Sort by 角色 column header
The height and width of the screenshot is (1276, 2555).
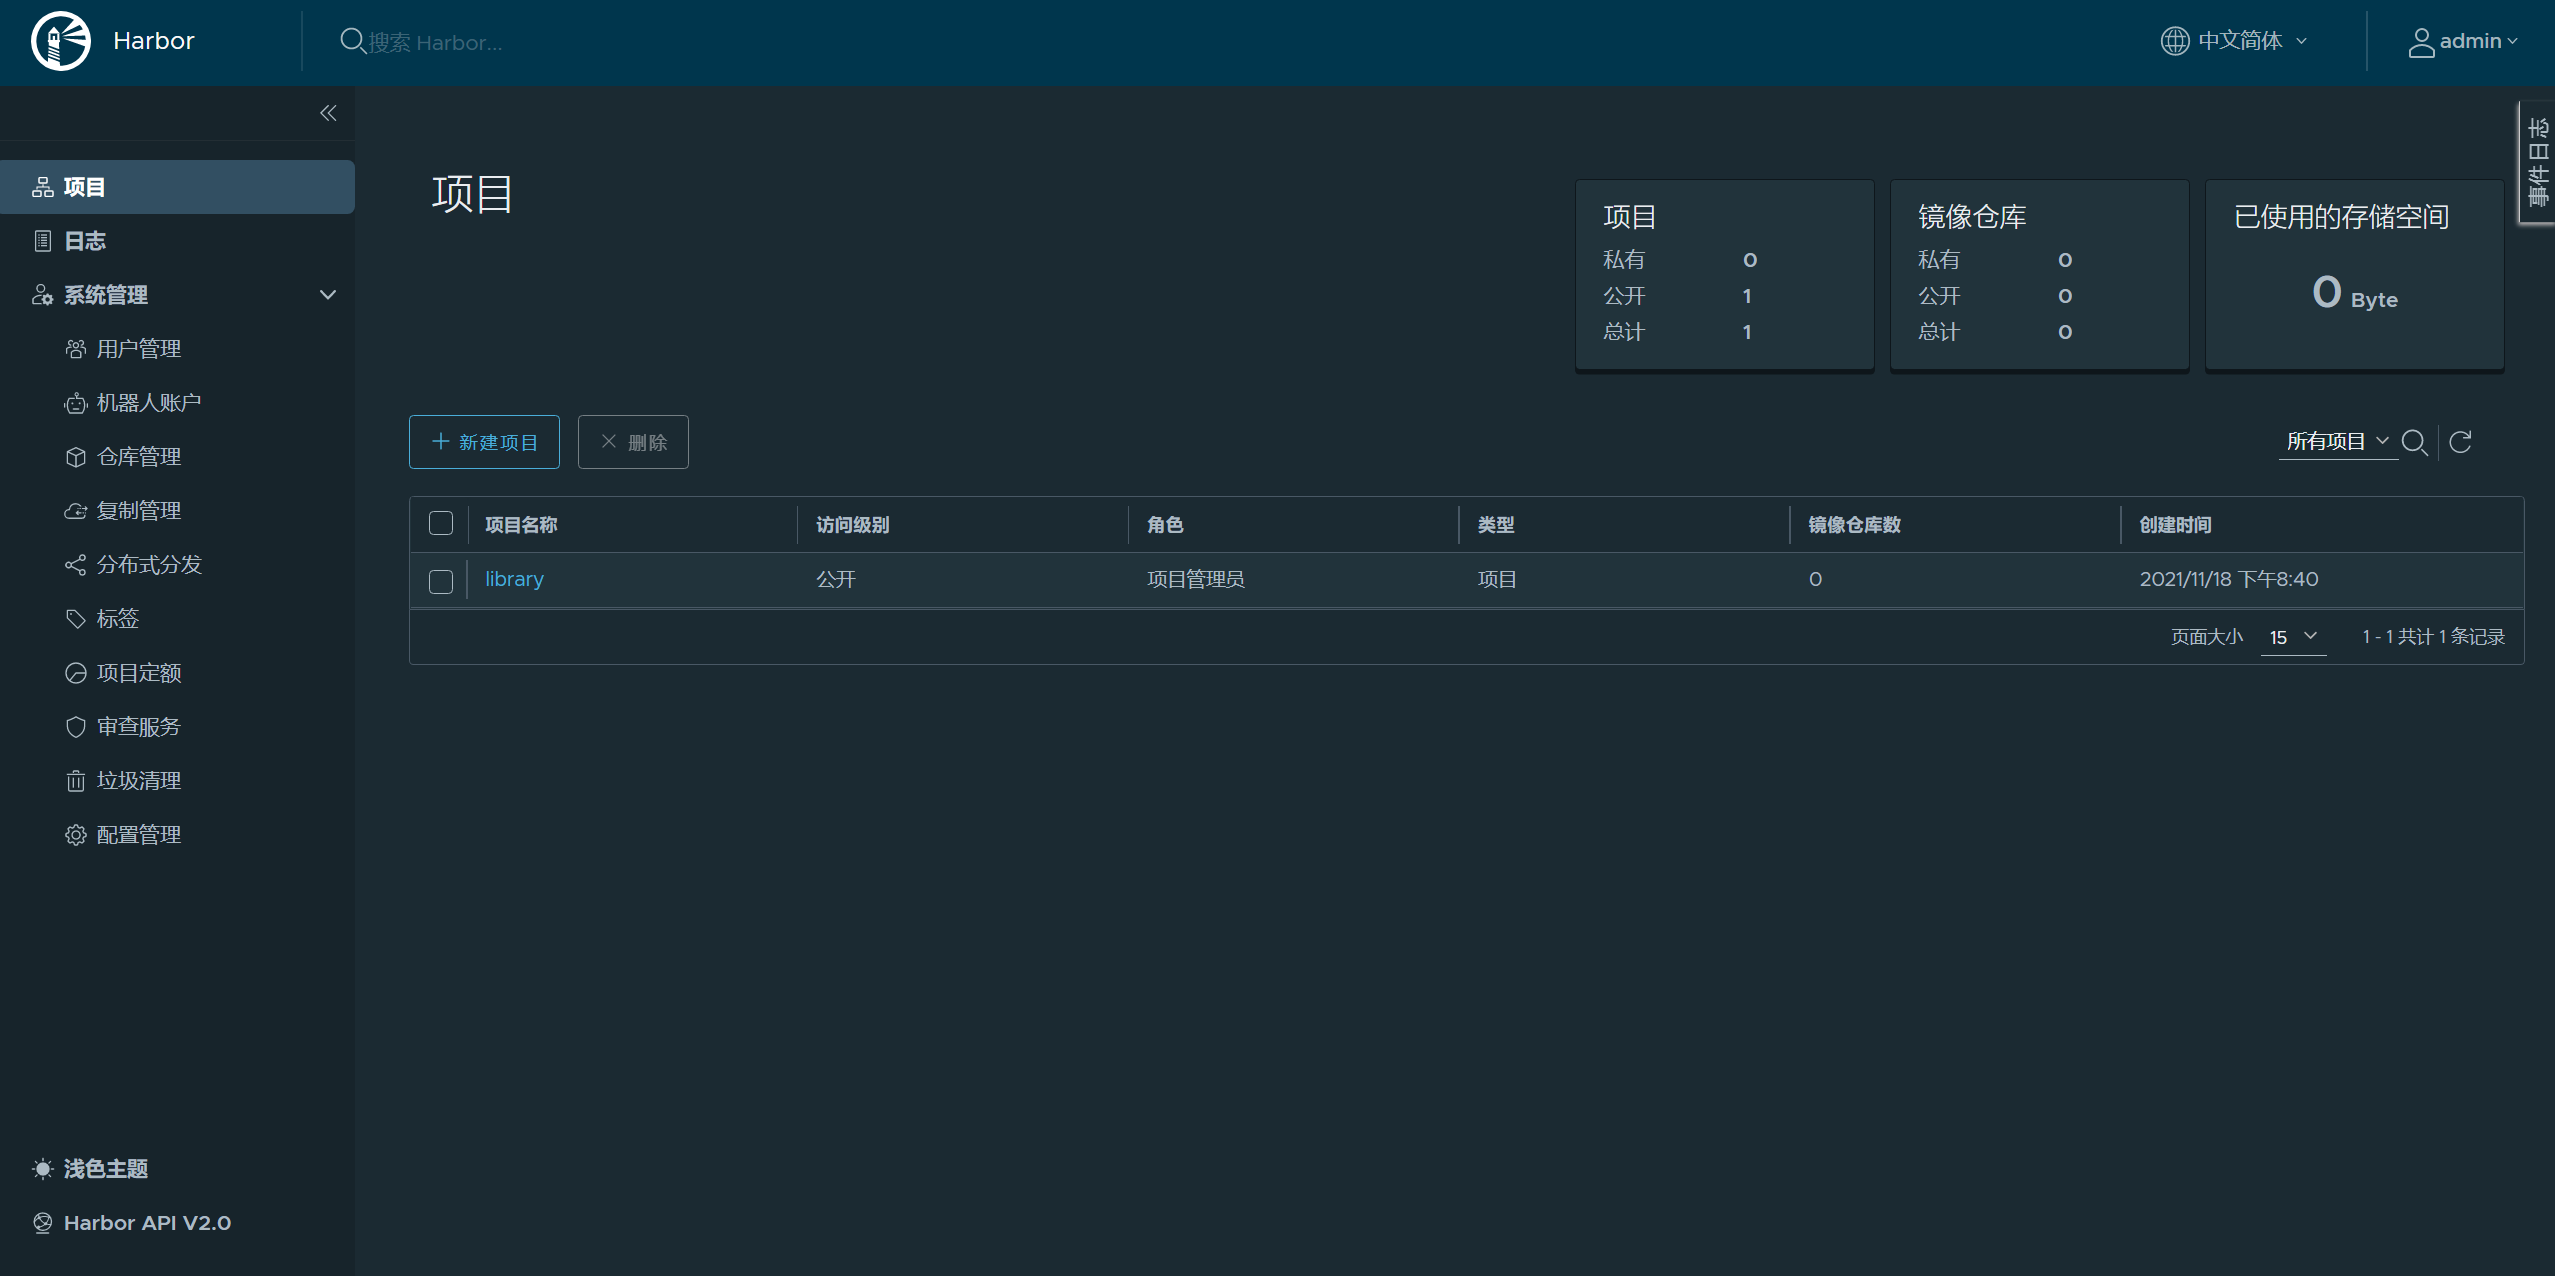point(1165,525)
